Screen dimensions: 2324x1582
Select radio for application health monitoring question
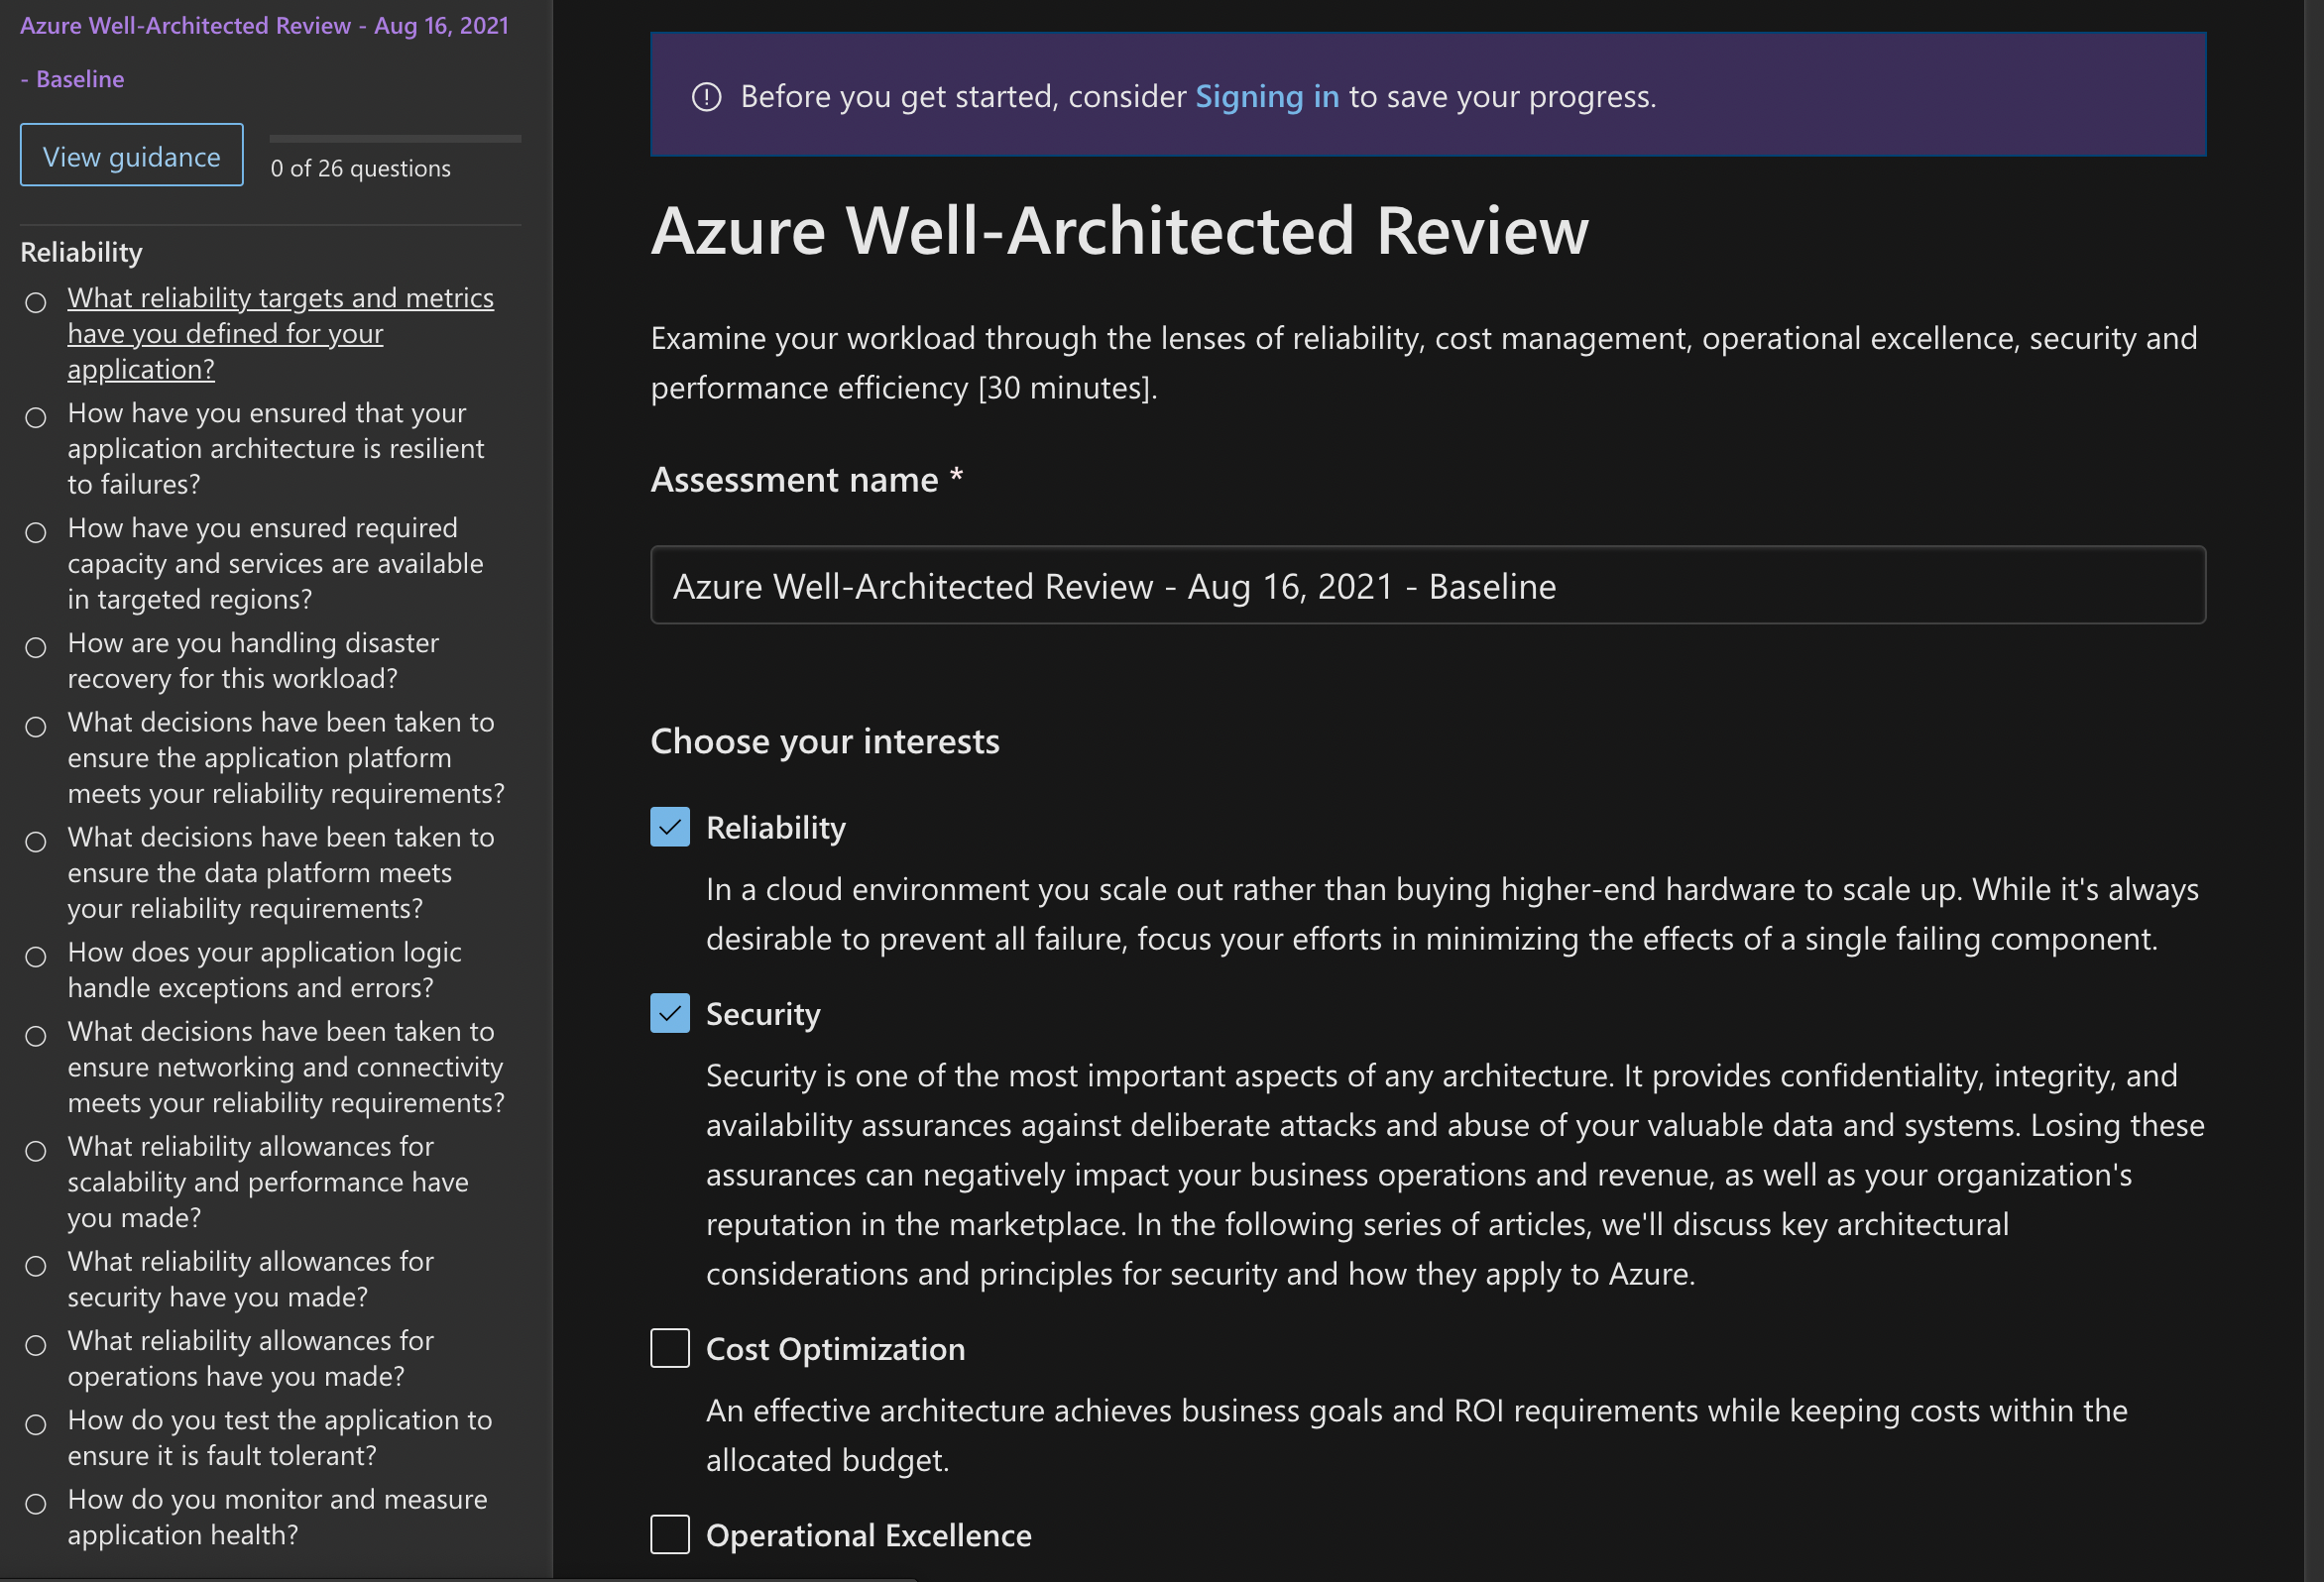point(36,1504)
